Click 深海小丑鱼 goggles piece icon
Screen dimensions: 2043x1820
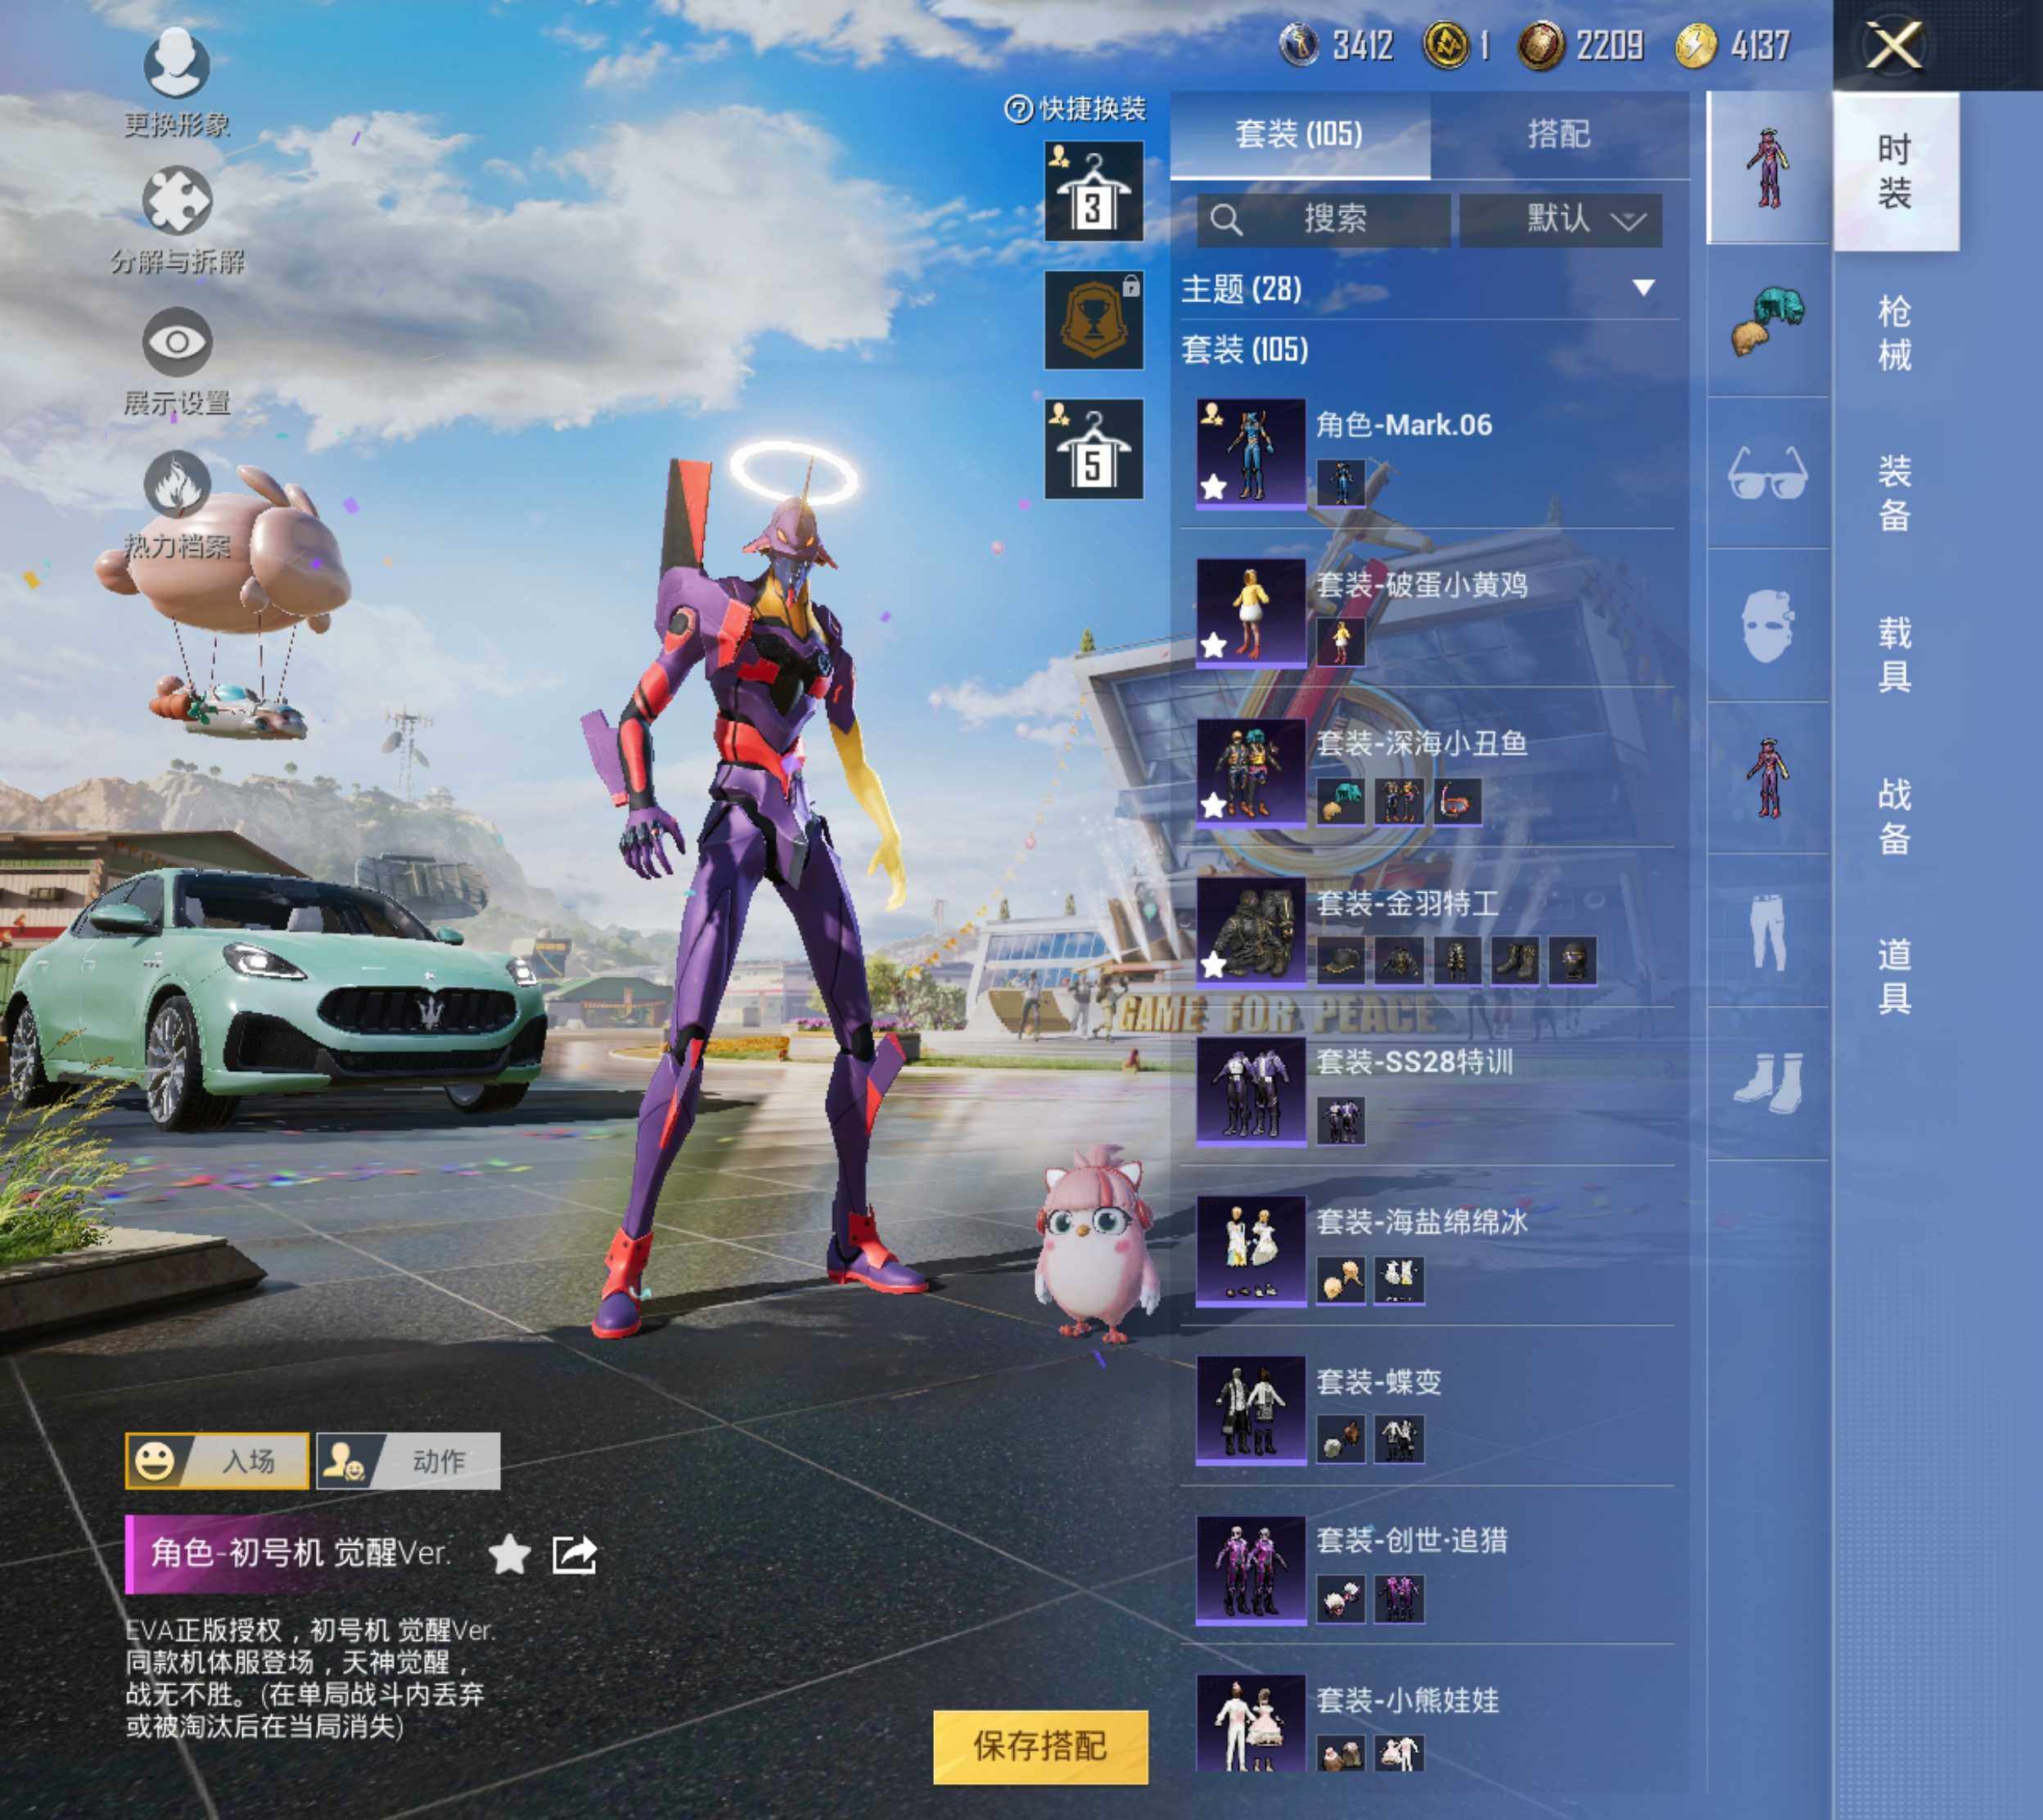point(1457,802)
